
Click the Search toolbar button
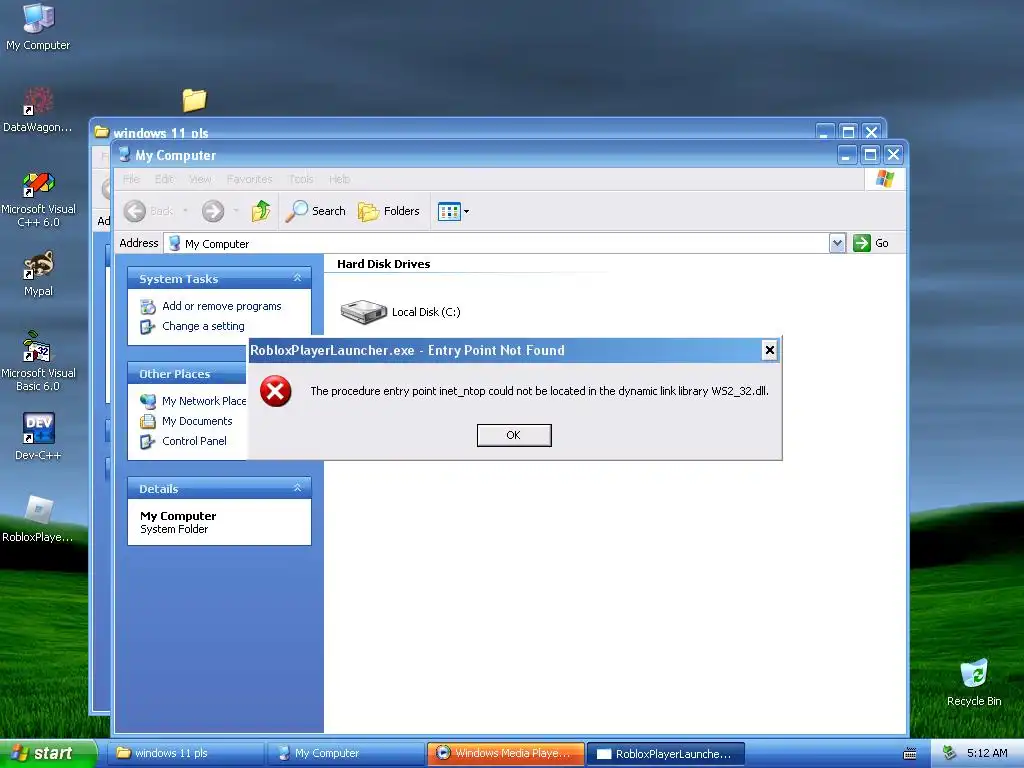tap(316, 211)
